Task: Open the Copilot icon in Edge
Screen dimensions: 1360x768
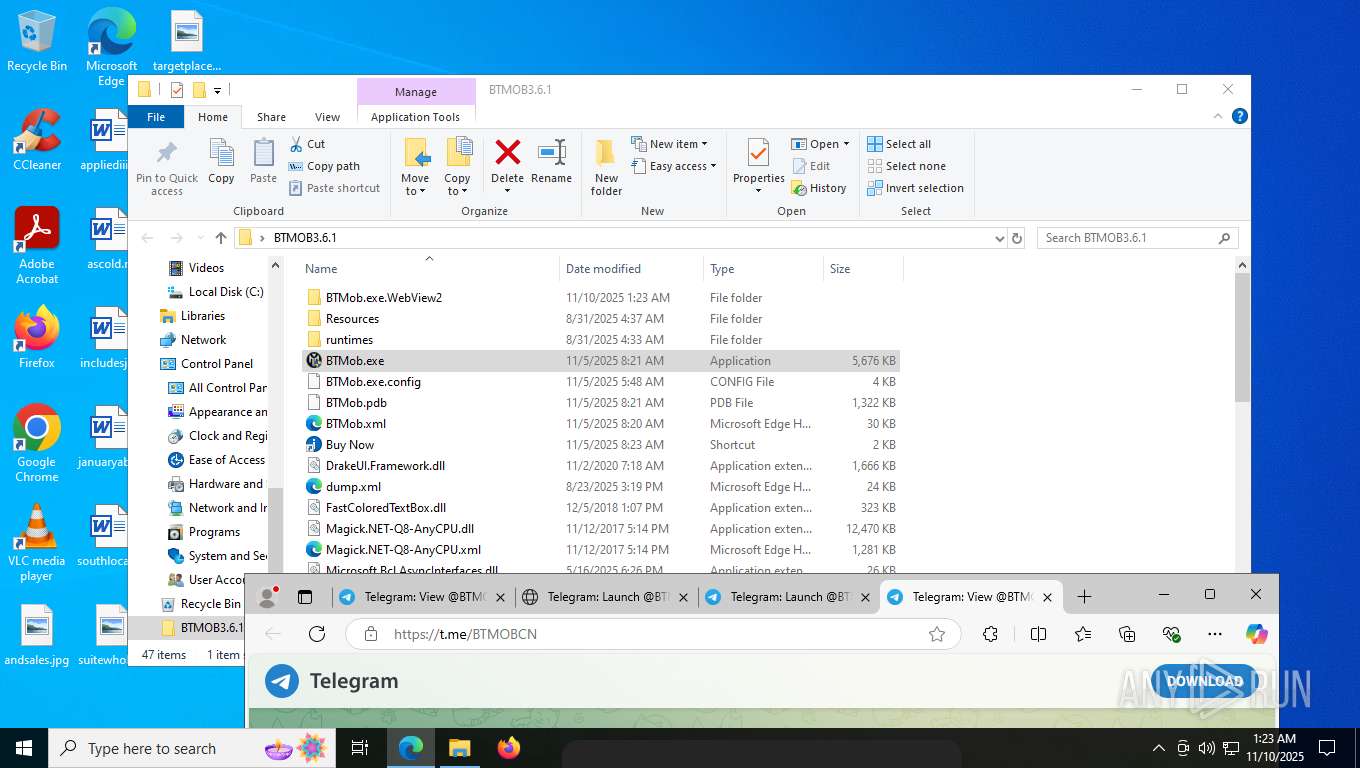Action: click(x=1257, y=634)
